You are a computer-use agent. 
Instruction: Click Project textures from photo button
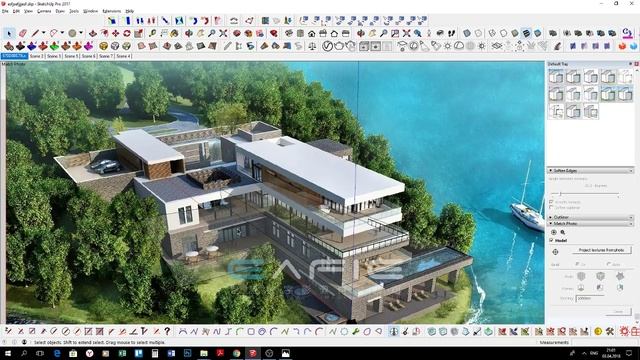(601, 250)
